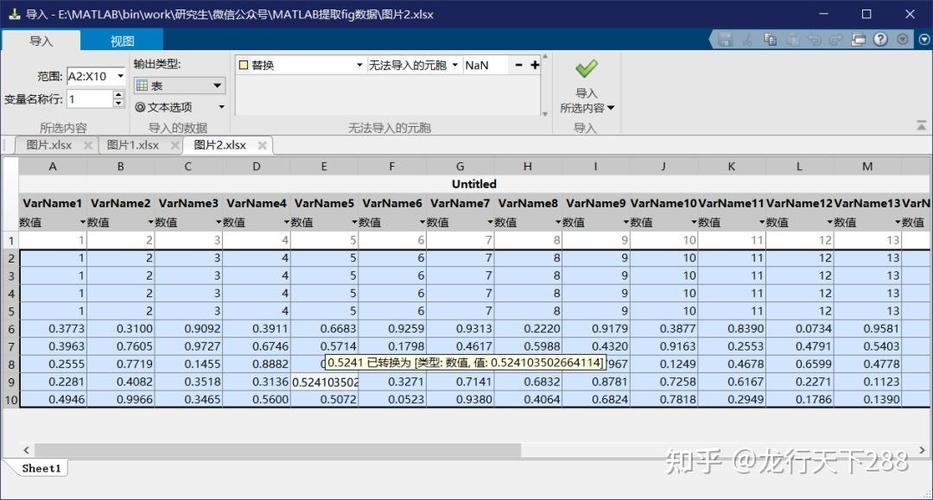Open the 范围 range dropdown arrow
933x500 pixels.
[121, 76]
